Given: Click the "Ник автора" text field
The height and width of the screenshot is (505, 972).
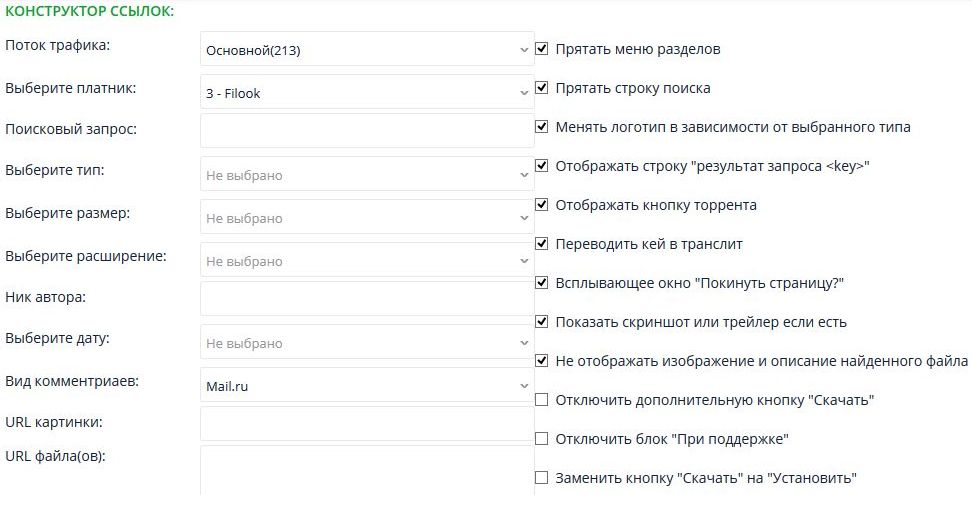Looking at the screenshot, I should tap(367, 298).
